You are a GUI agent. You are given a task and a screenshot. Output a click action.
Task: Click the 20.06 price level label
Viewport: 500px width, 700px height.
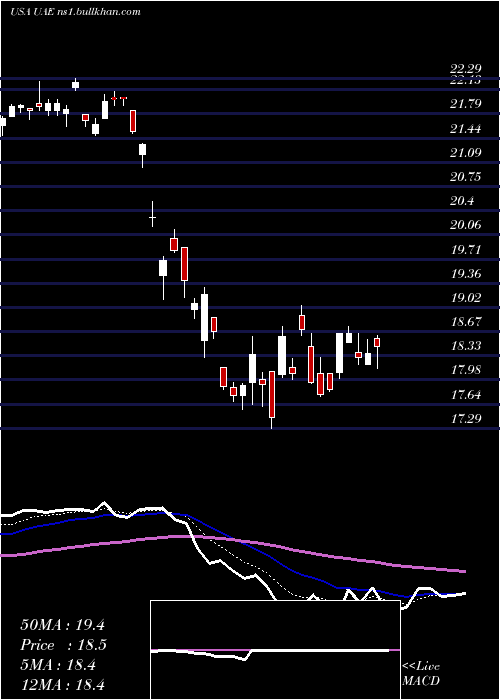[466, 225]
